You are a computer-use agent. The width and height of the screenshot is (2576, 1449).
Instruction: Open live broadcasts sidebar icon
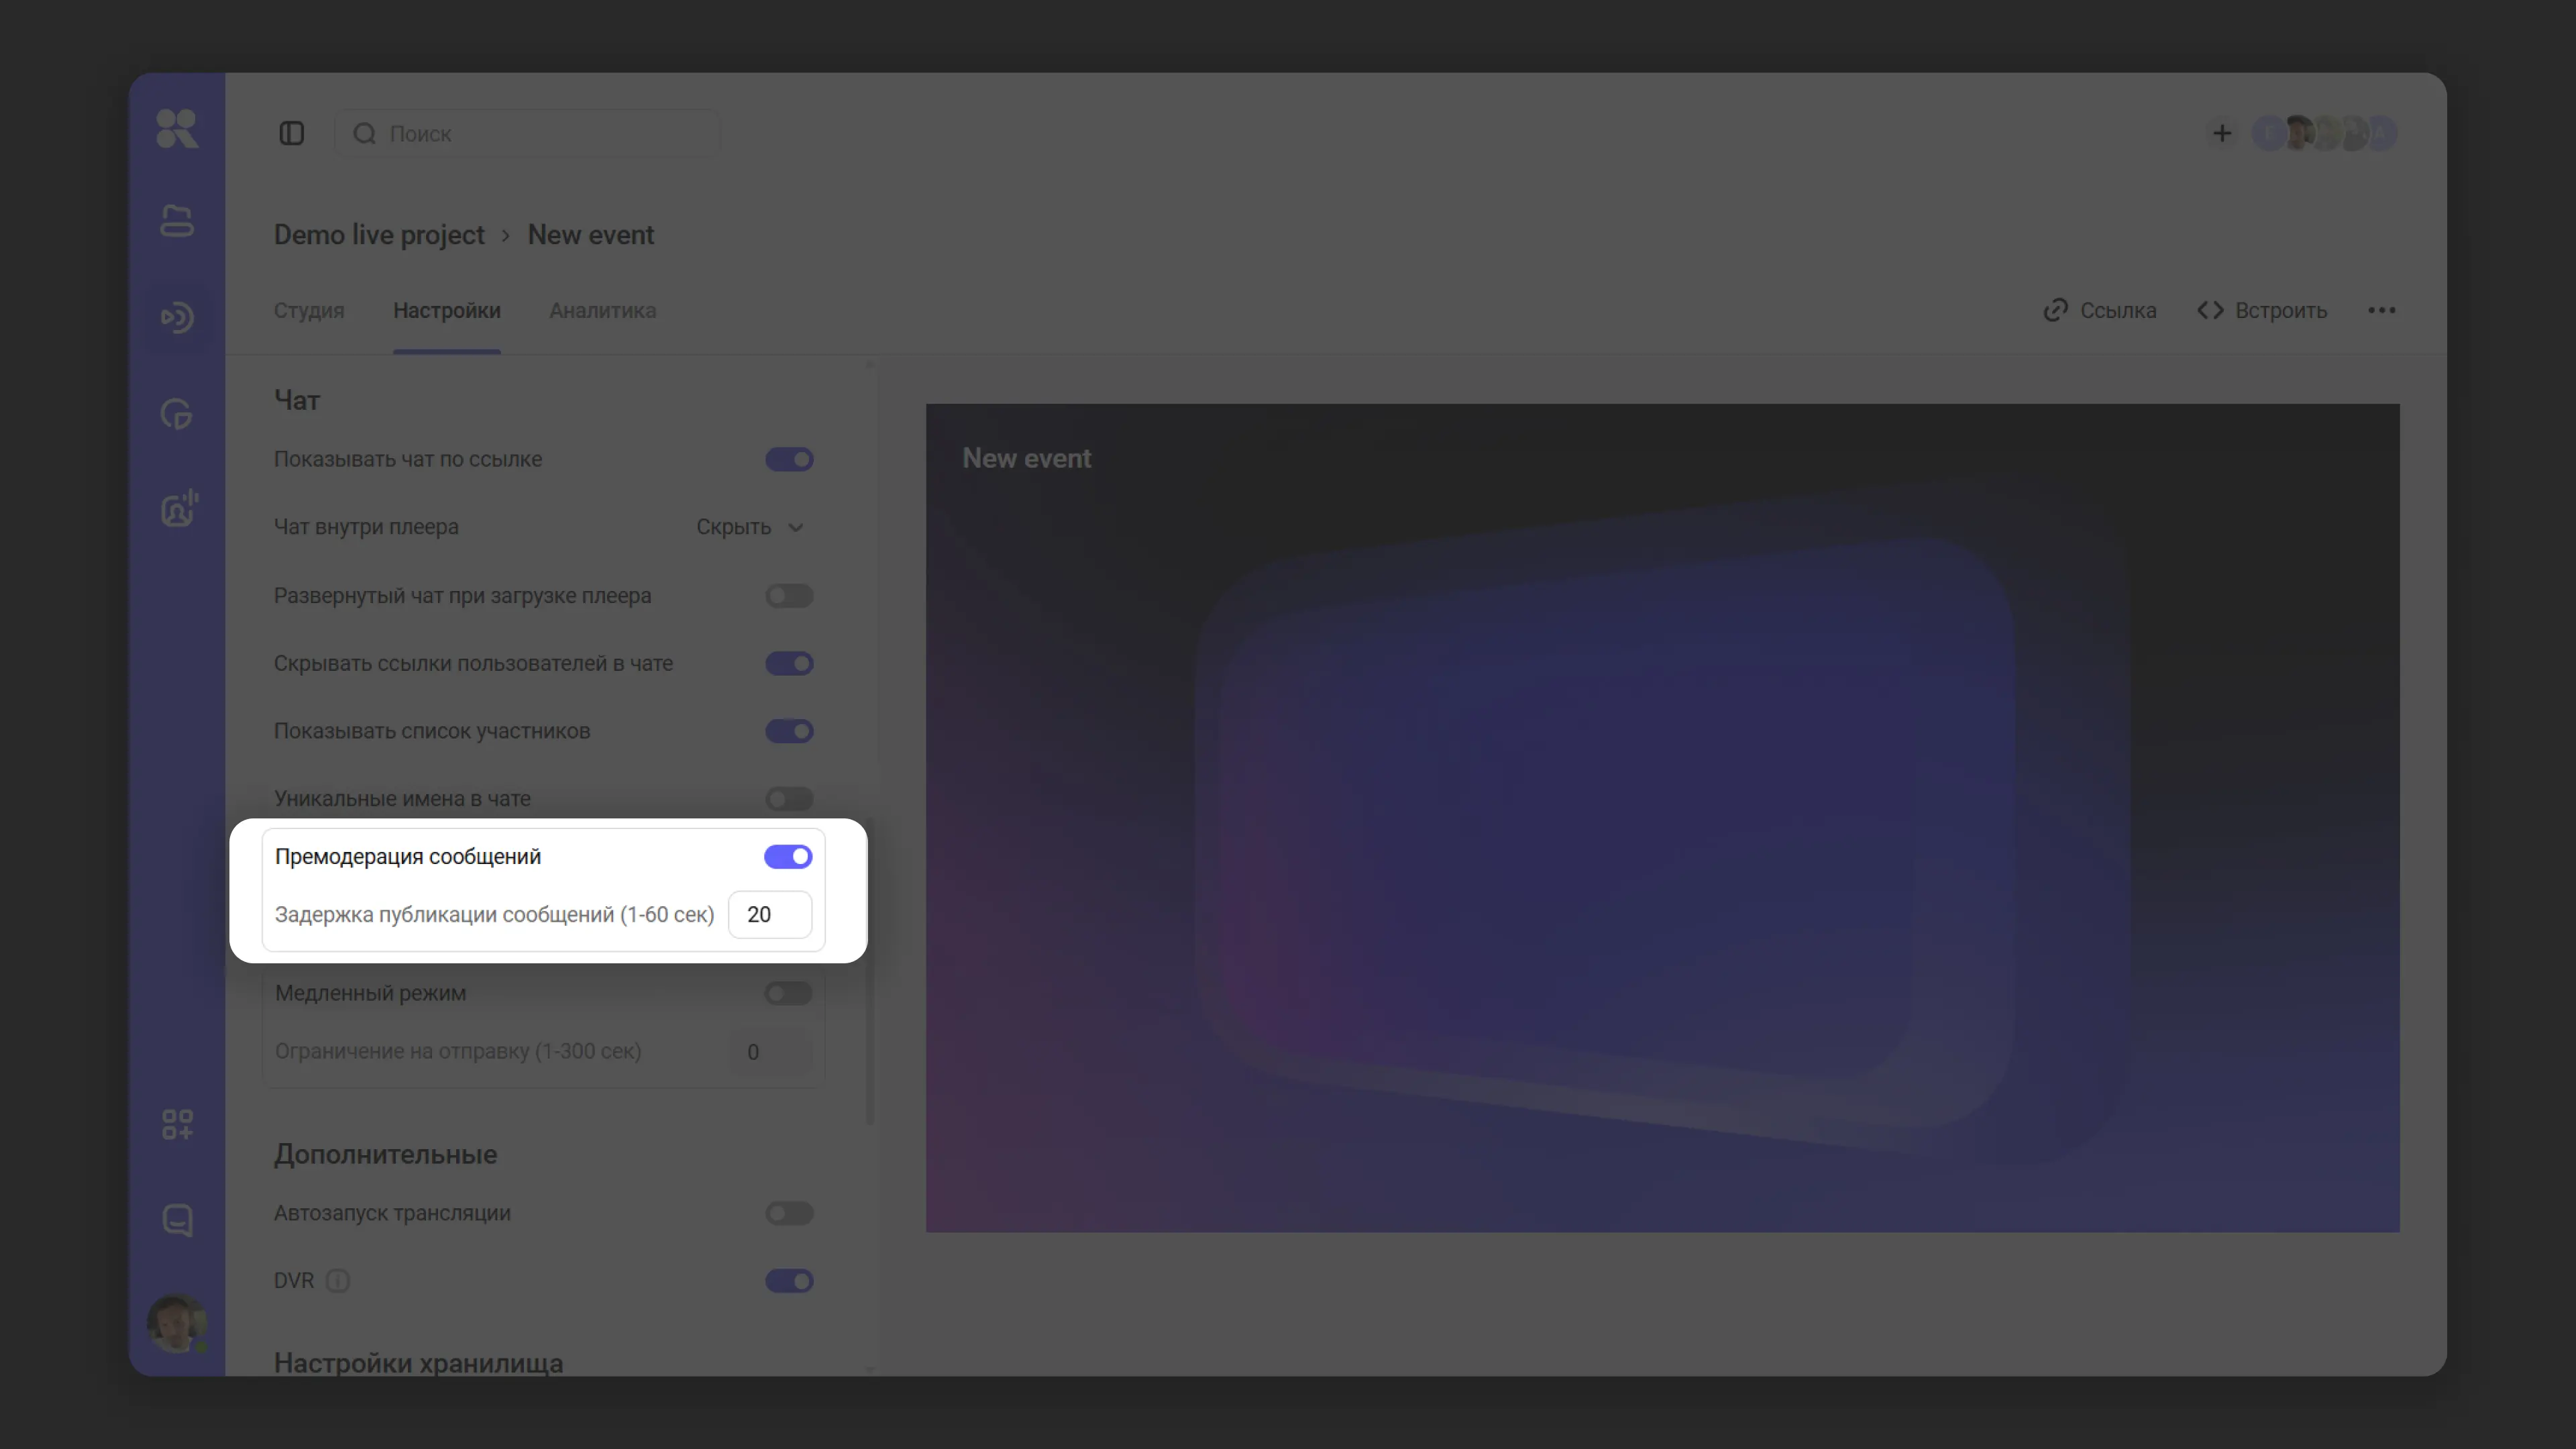[177, 317]
